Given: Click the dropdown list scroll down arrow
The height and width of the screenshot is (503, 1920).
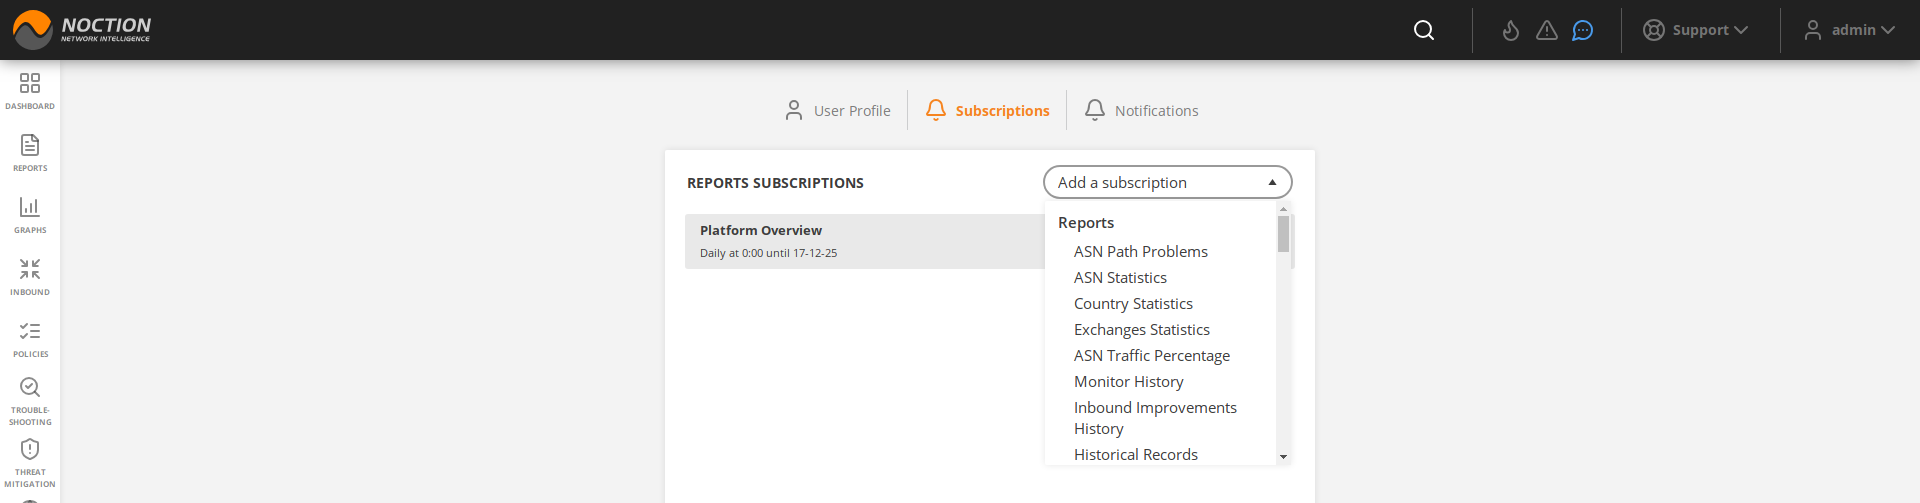Looking at the screenshot, I should pyautogui.click(x=1283, y=457).
